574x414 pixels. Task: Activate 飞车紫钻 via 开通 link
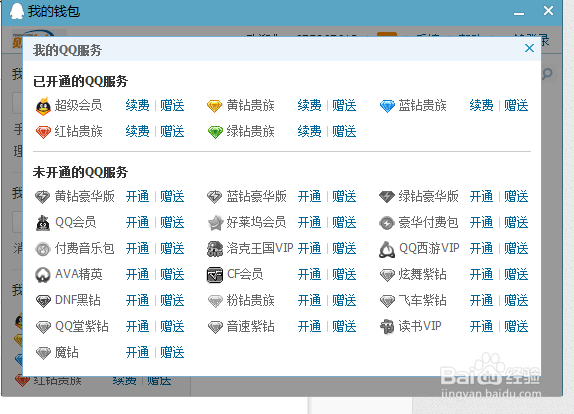pos(482,301)
